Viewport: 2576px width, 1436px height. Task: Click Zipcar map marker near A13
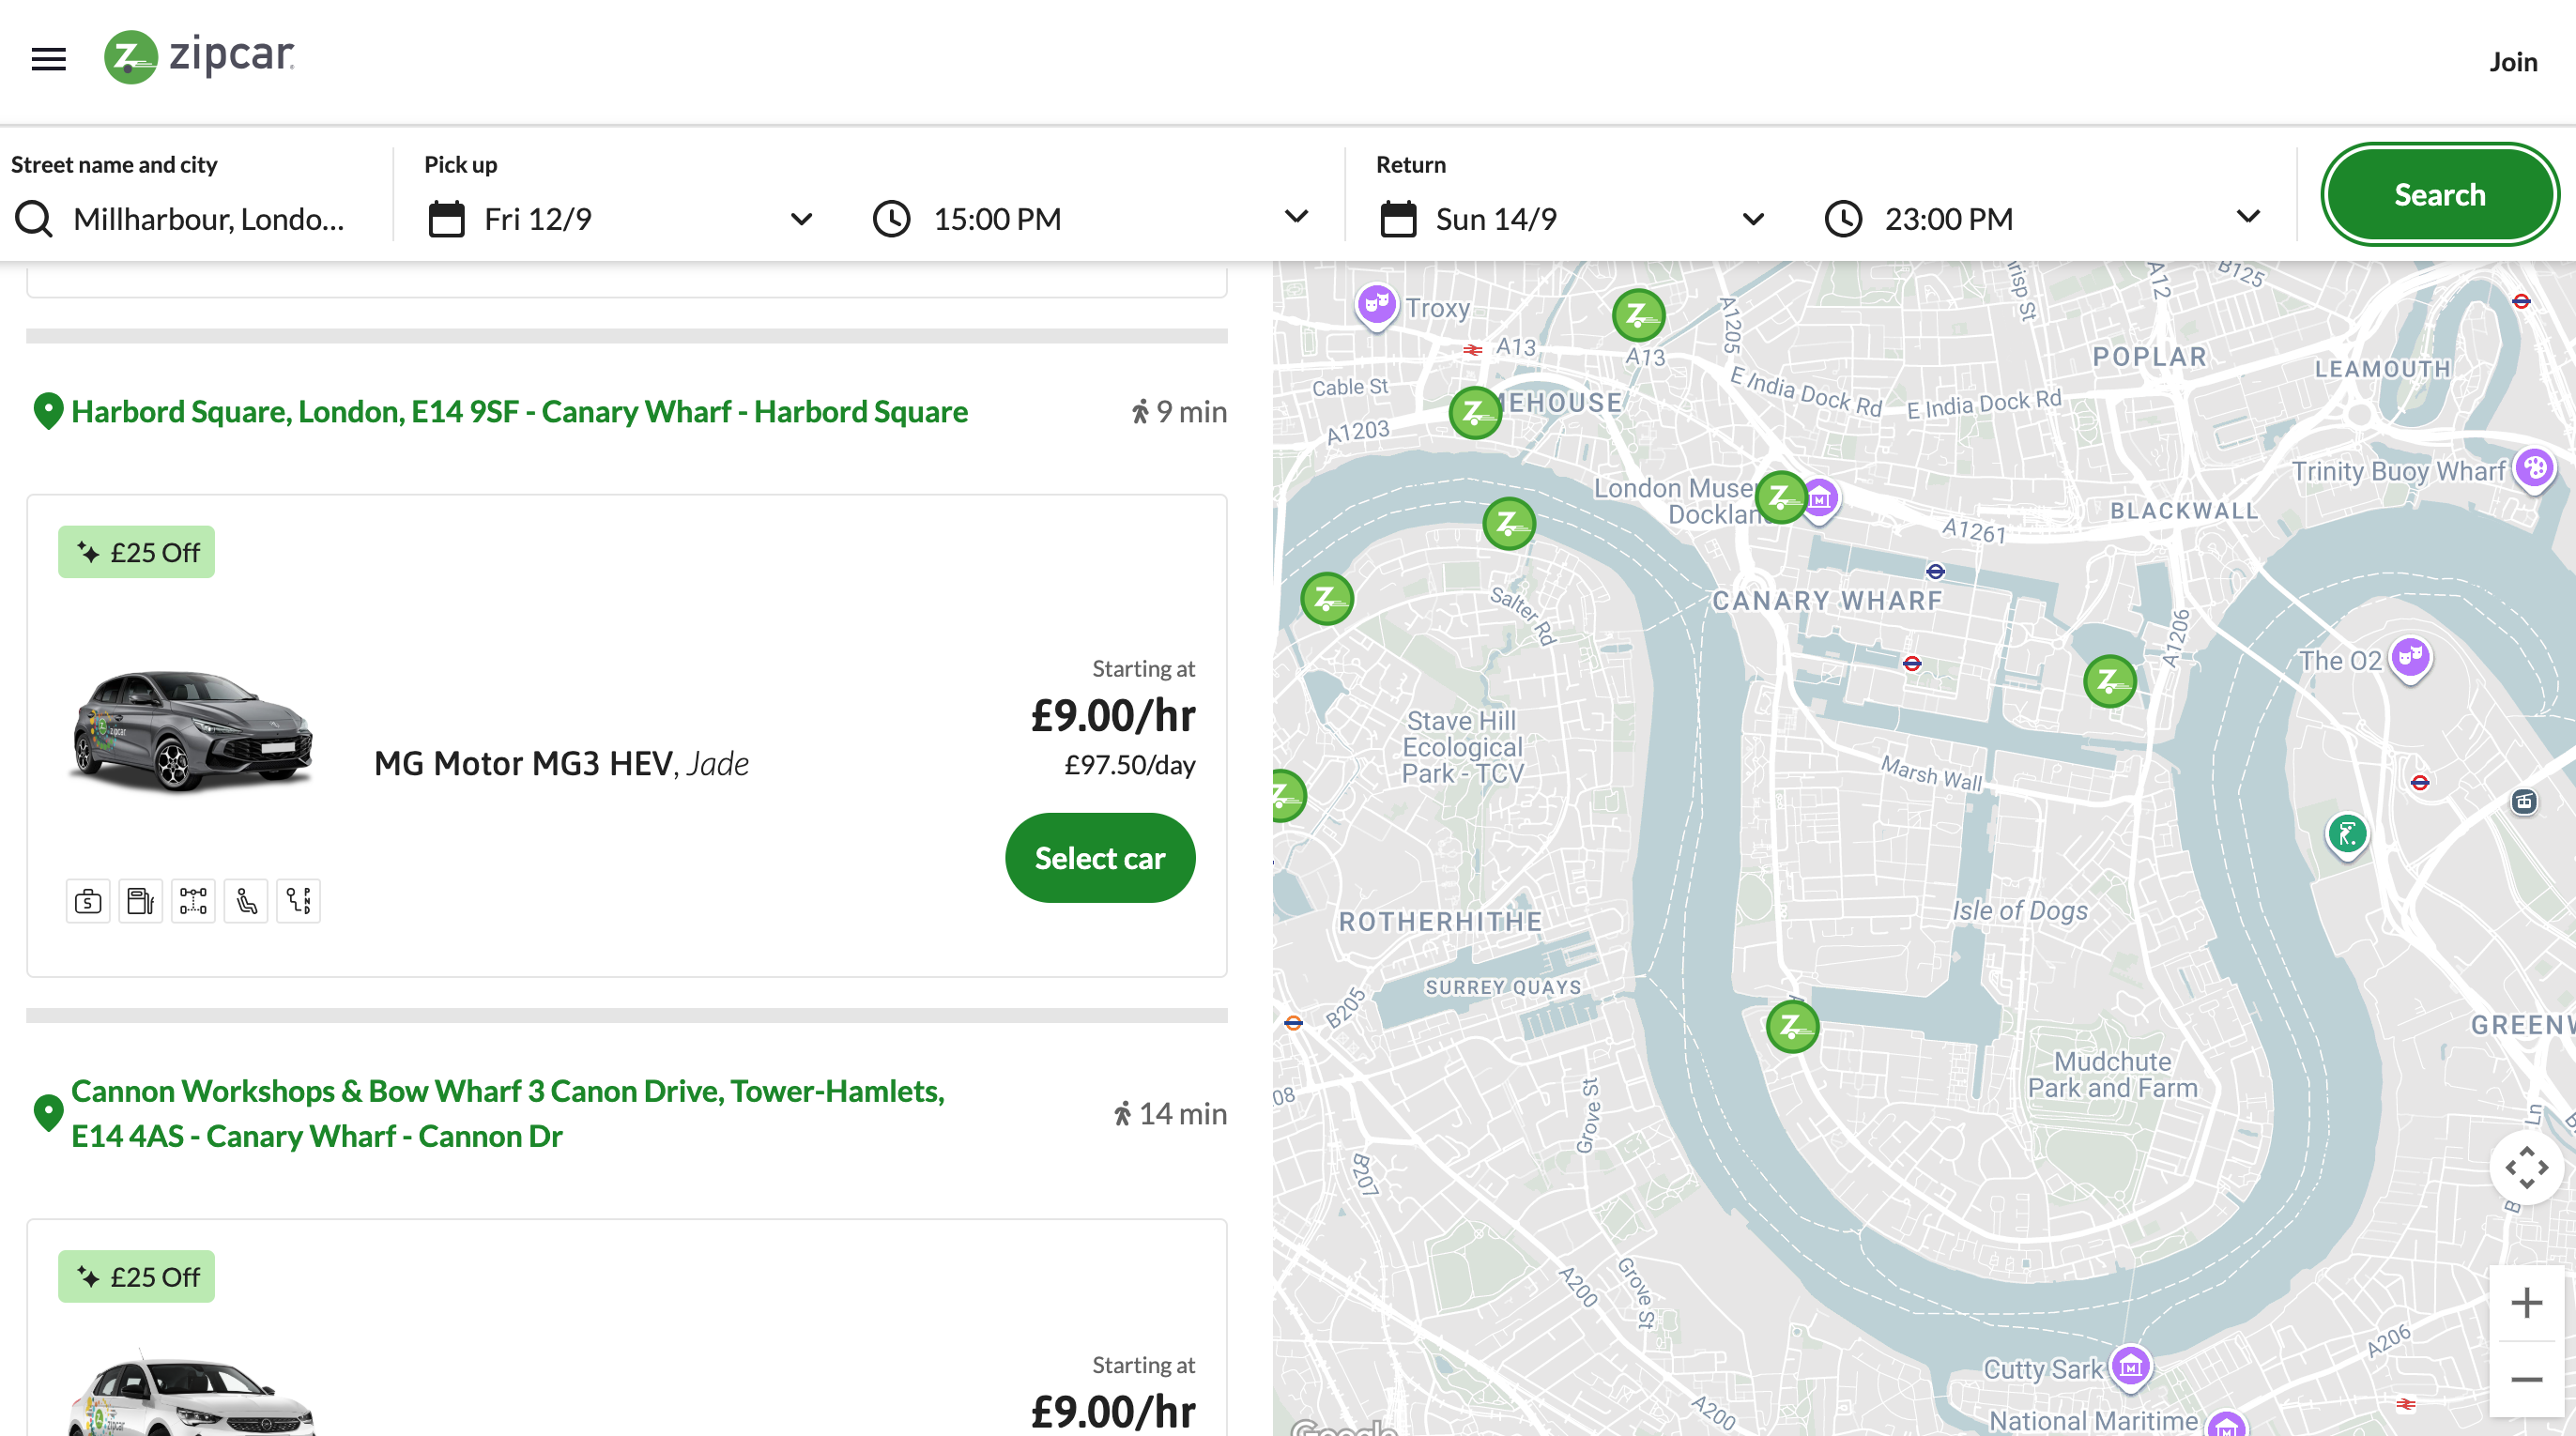point(1638,315)
